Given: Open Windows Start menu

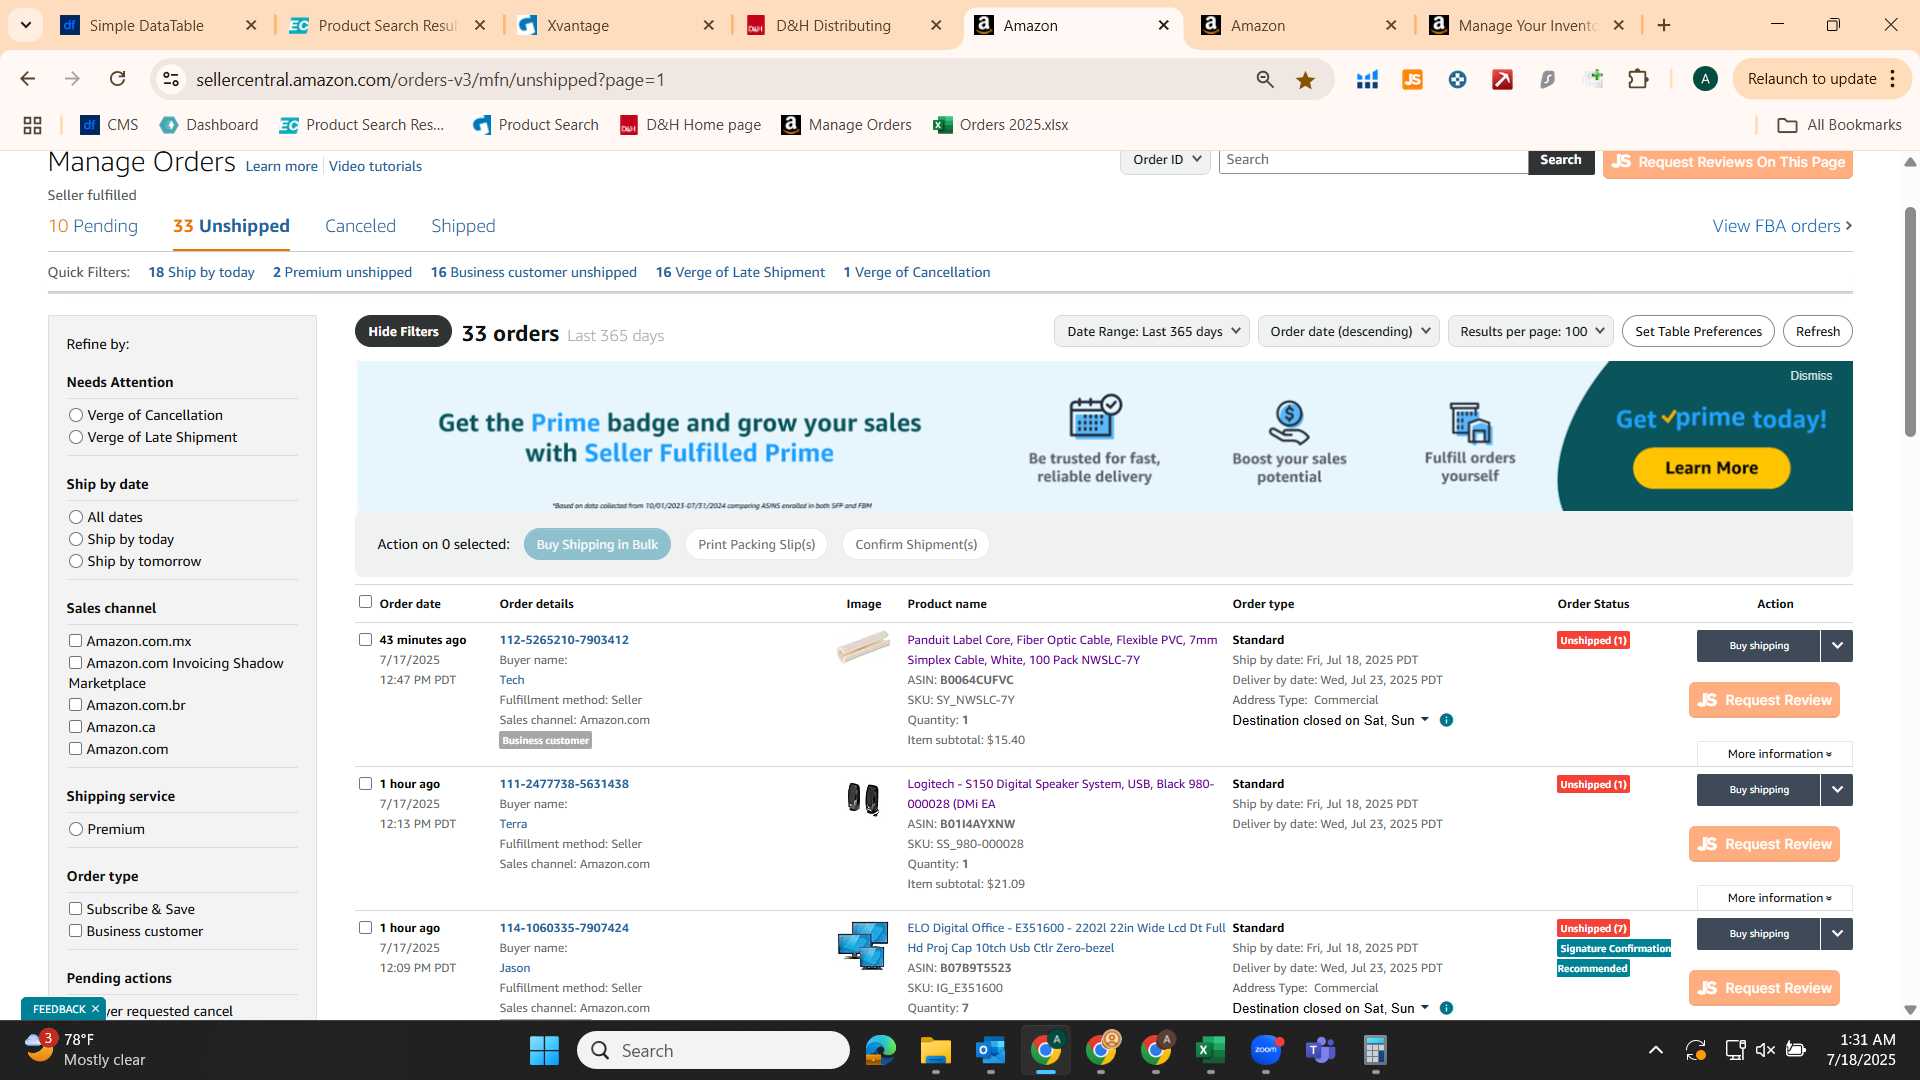Looking at the screenshot, I should tap(544, 1050).
